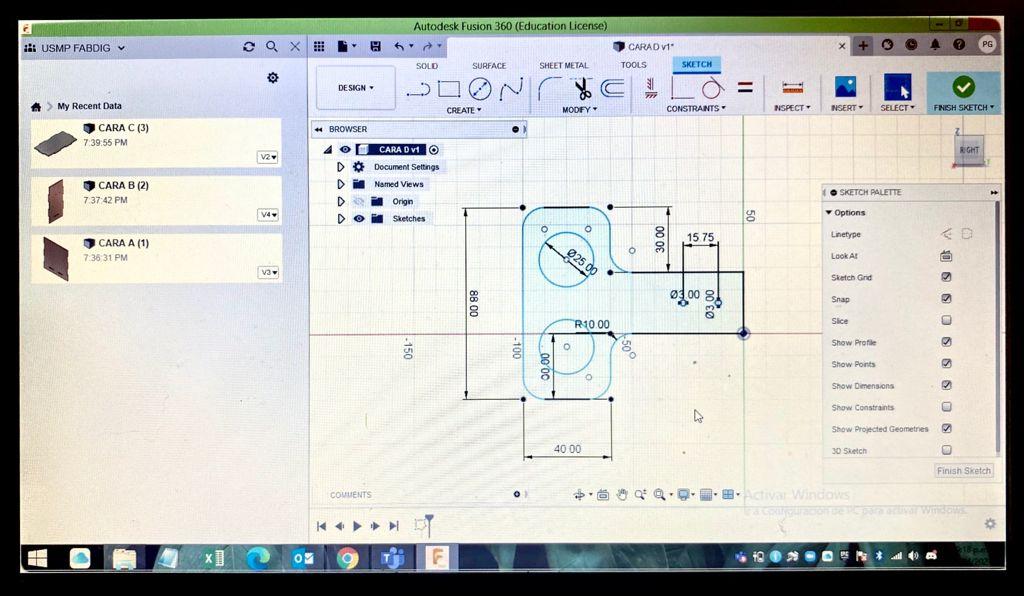
Task: Enable the Slice checkbox
Action: 946,320
